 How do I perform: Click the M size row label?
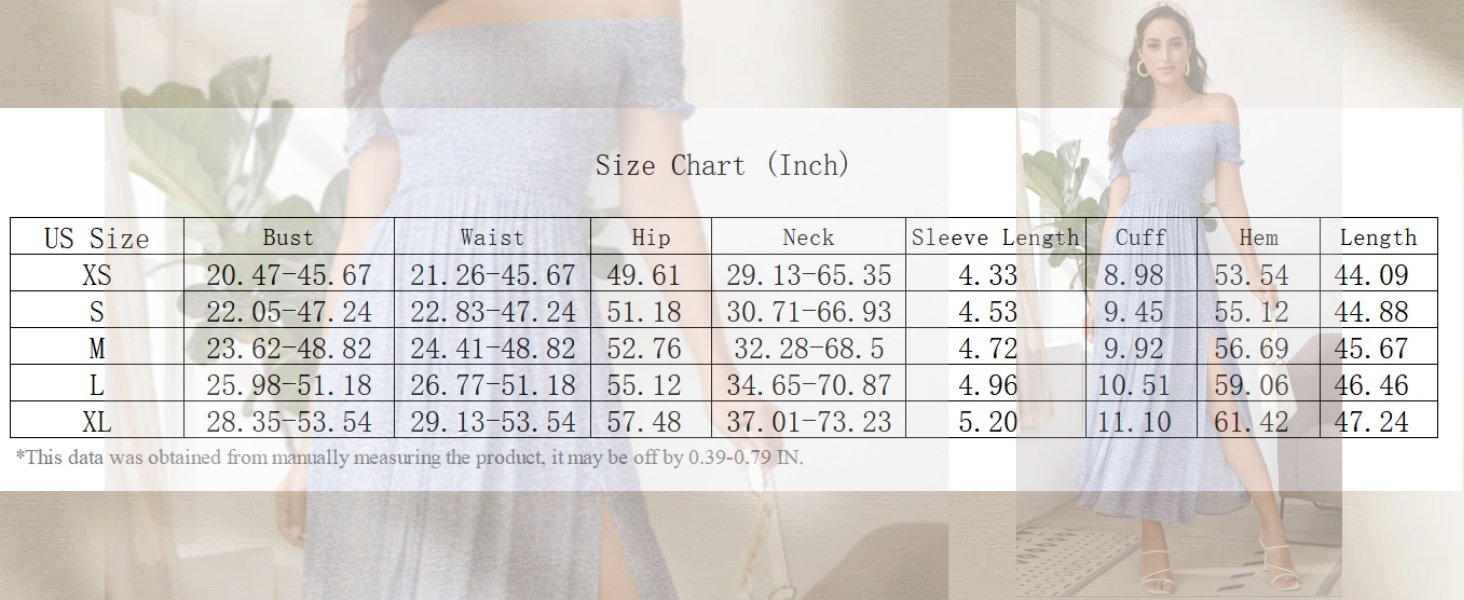point(96,348)
